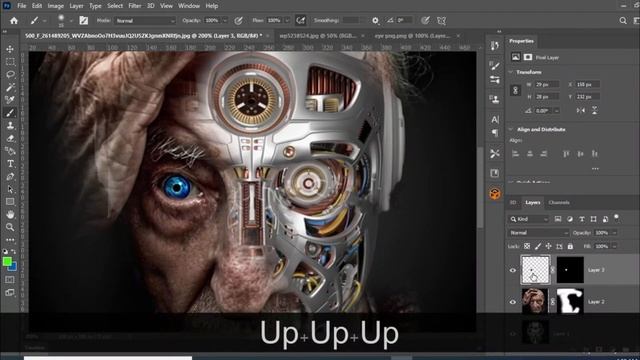Select the Magic Wand tool
Viewport: 640px width, 360px height.
(x=10, y=87)
